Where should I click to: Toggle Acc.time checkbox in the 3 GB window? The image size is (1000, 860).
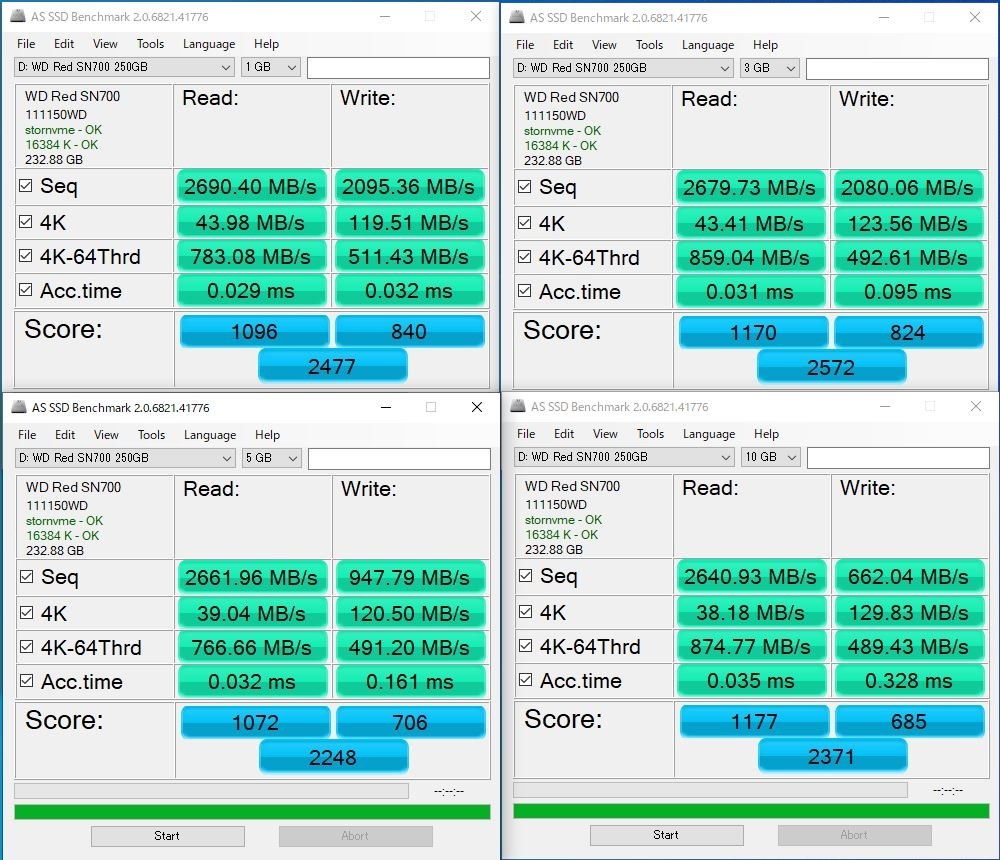[524, 291]
